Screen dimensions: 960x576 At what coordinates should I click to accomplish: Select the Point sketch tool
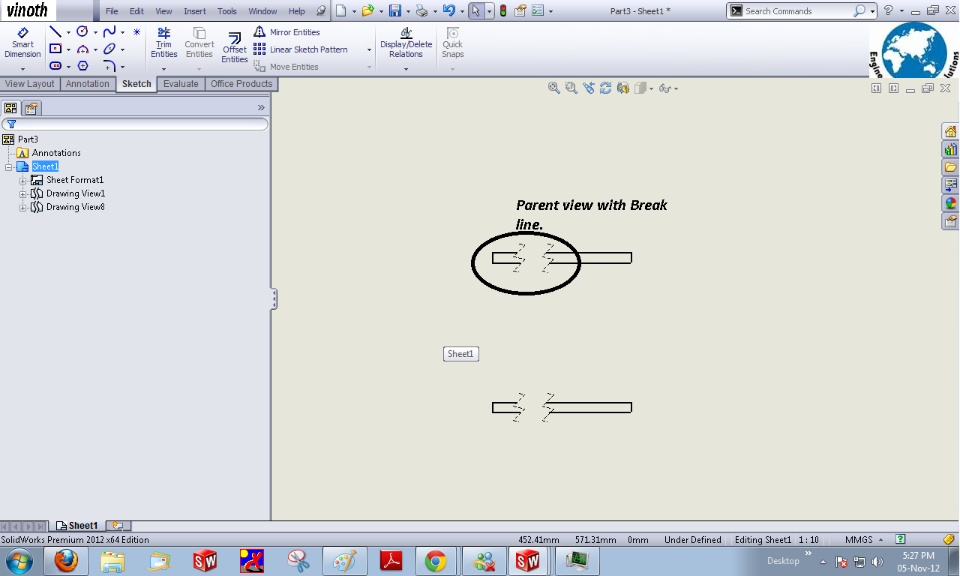[x=137, y=32]
